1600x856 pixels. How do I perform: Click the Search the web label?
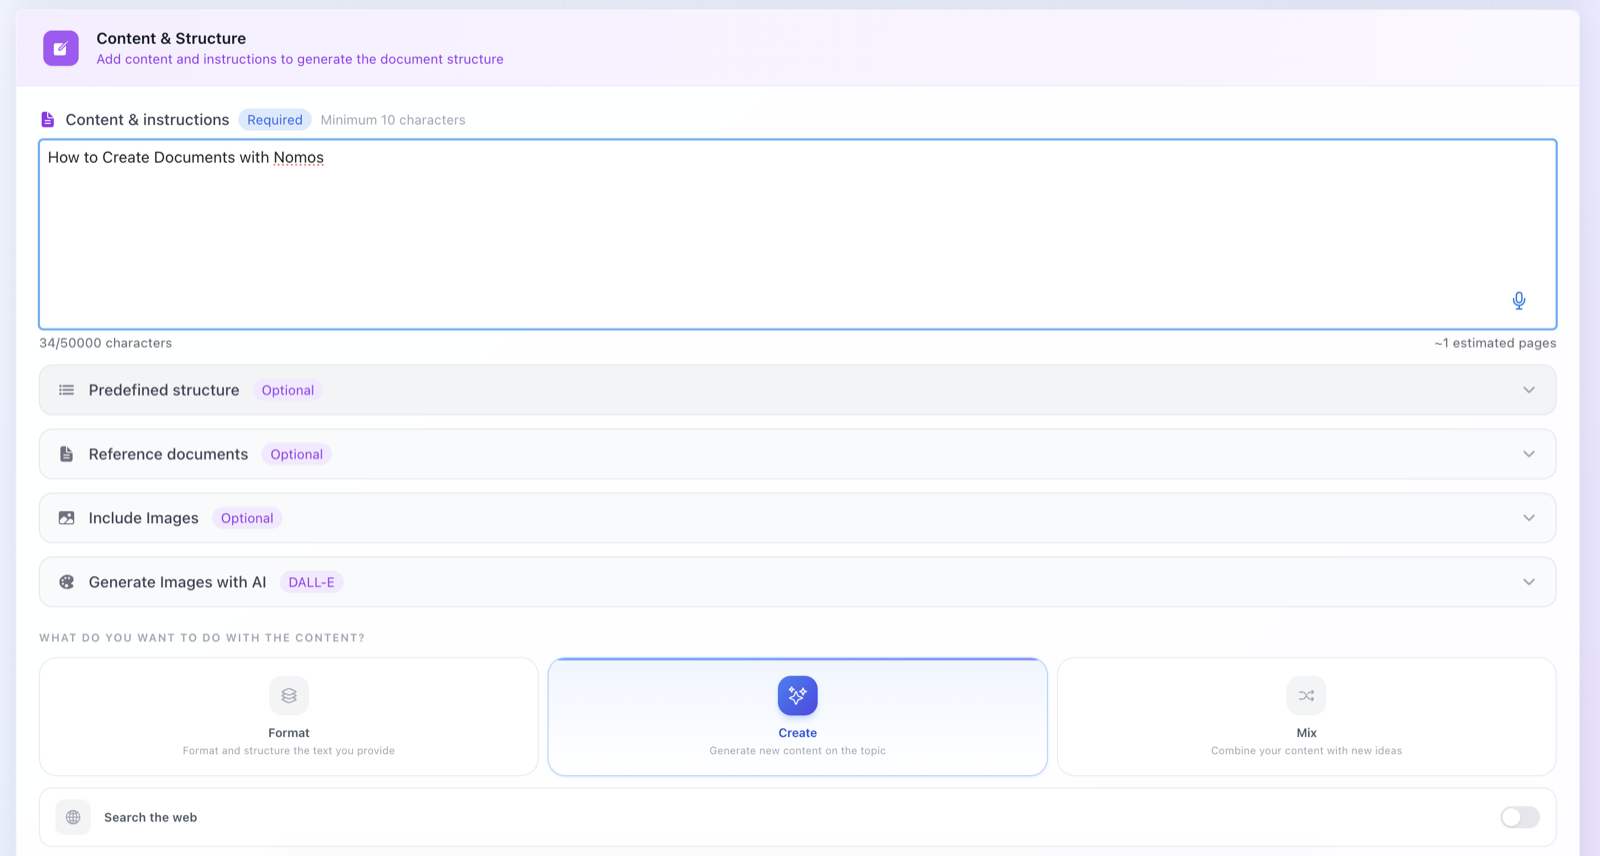151,817
